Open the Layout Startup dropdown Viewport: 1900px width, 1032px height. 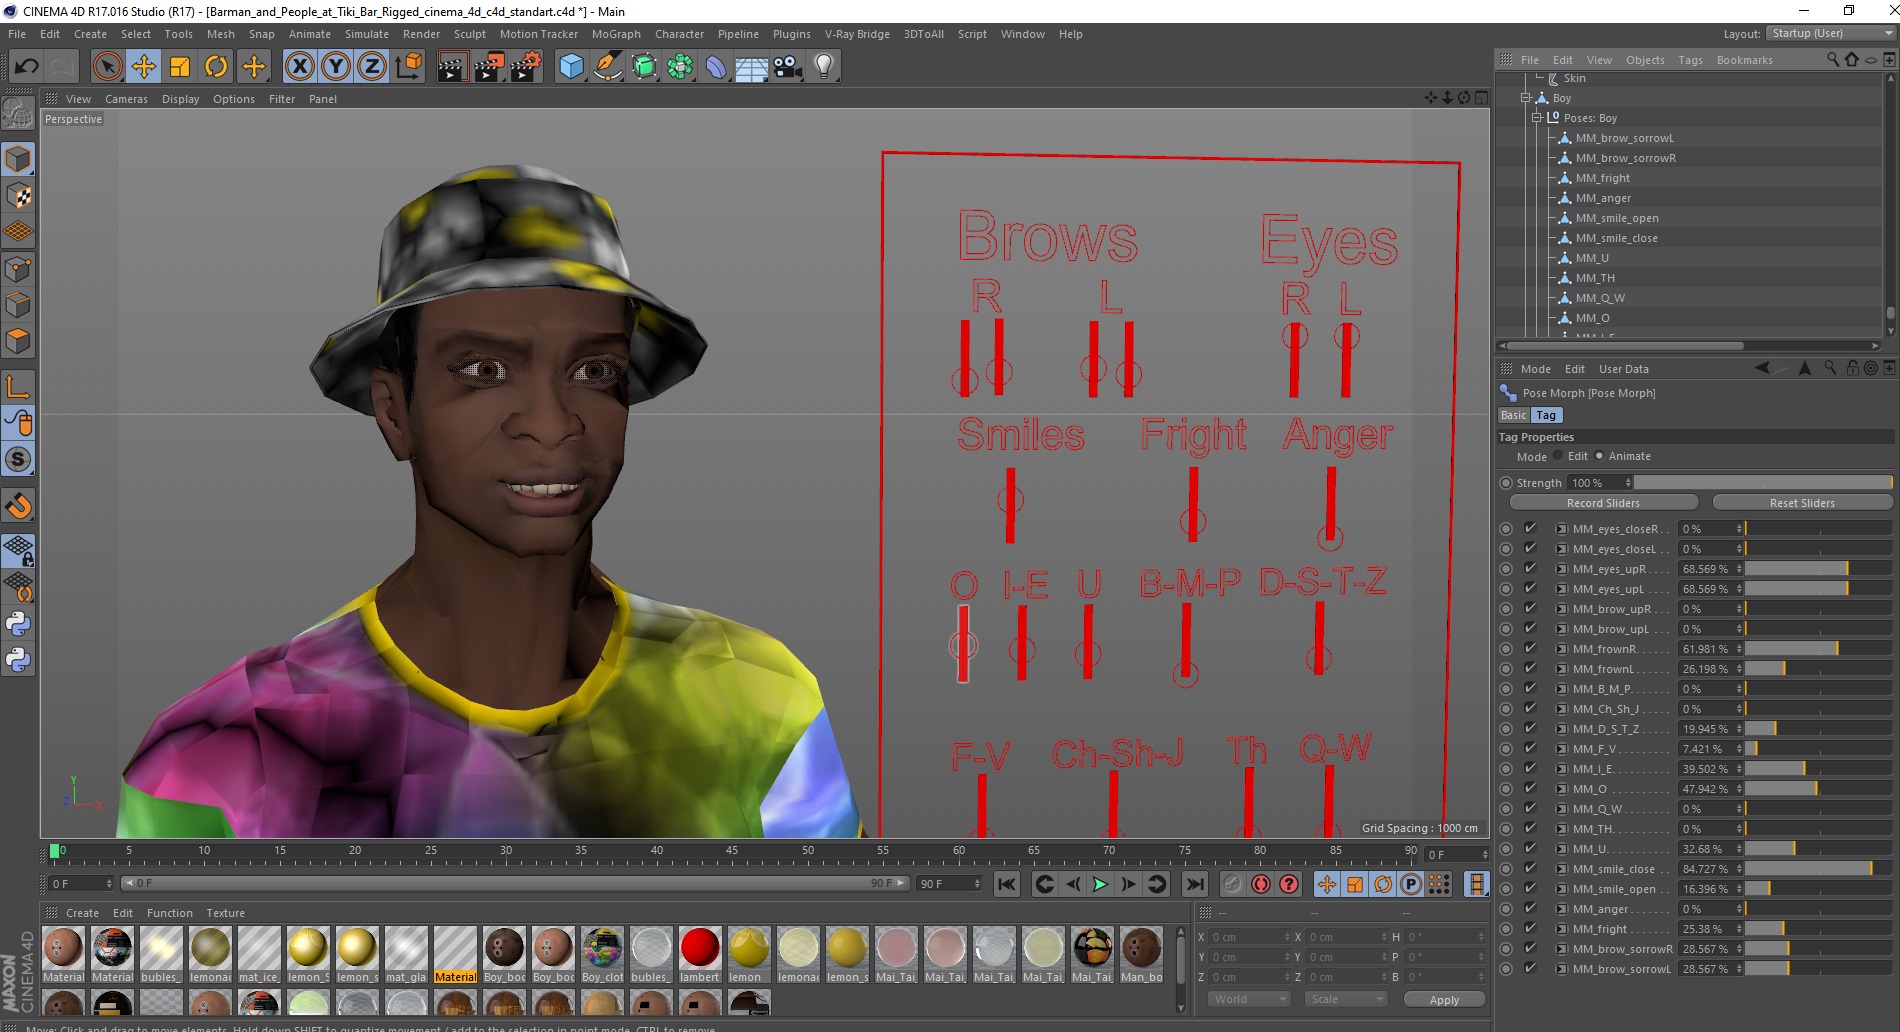(1830, 33)
